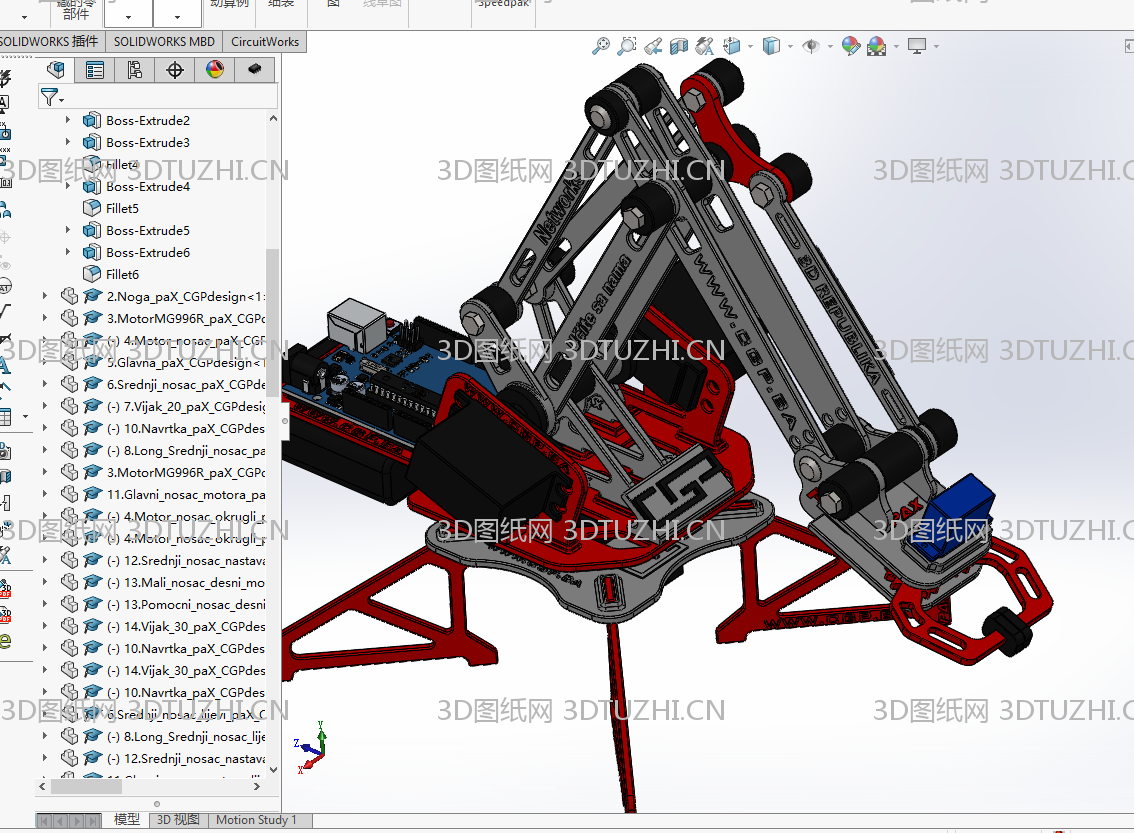The width and height of the screenshot is (1134, 833).
Task: Switch to the SOLIDWORKS MBD tab
Action: pos(164,41)
